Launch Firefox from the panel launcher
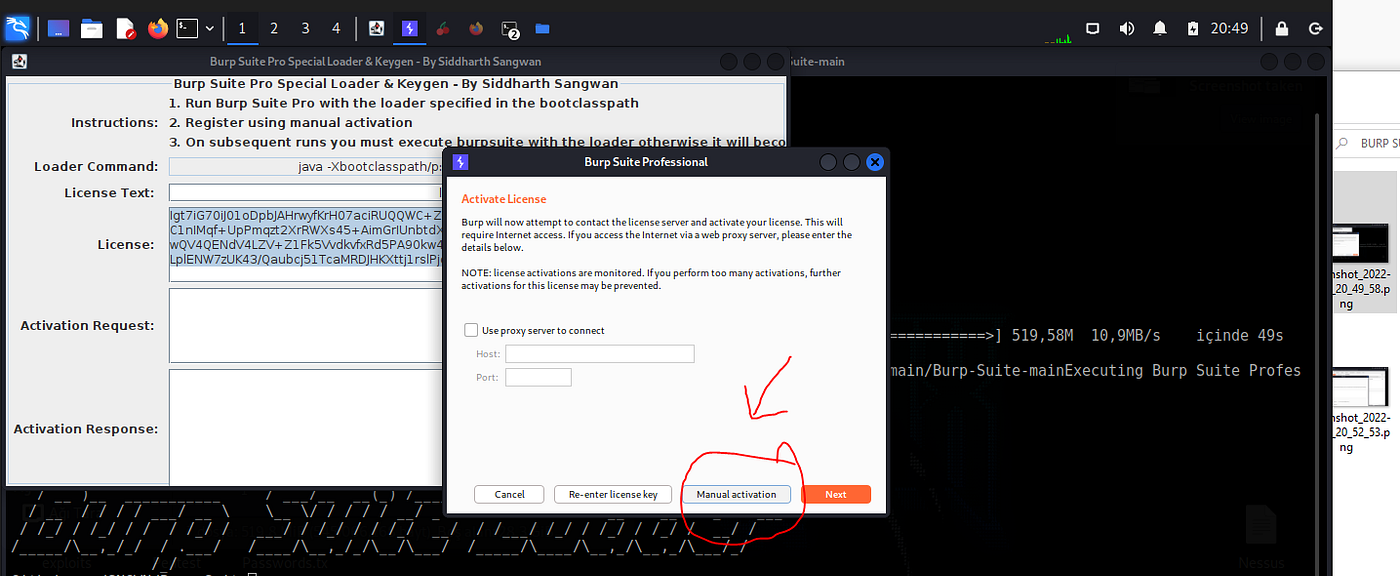Screen dimensions: 1400x576 coord(157,28)
